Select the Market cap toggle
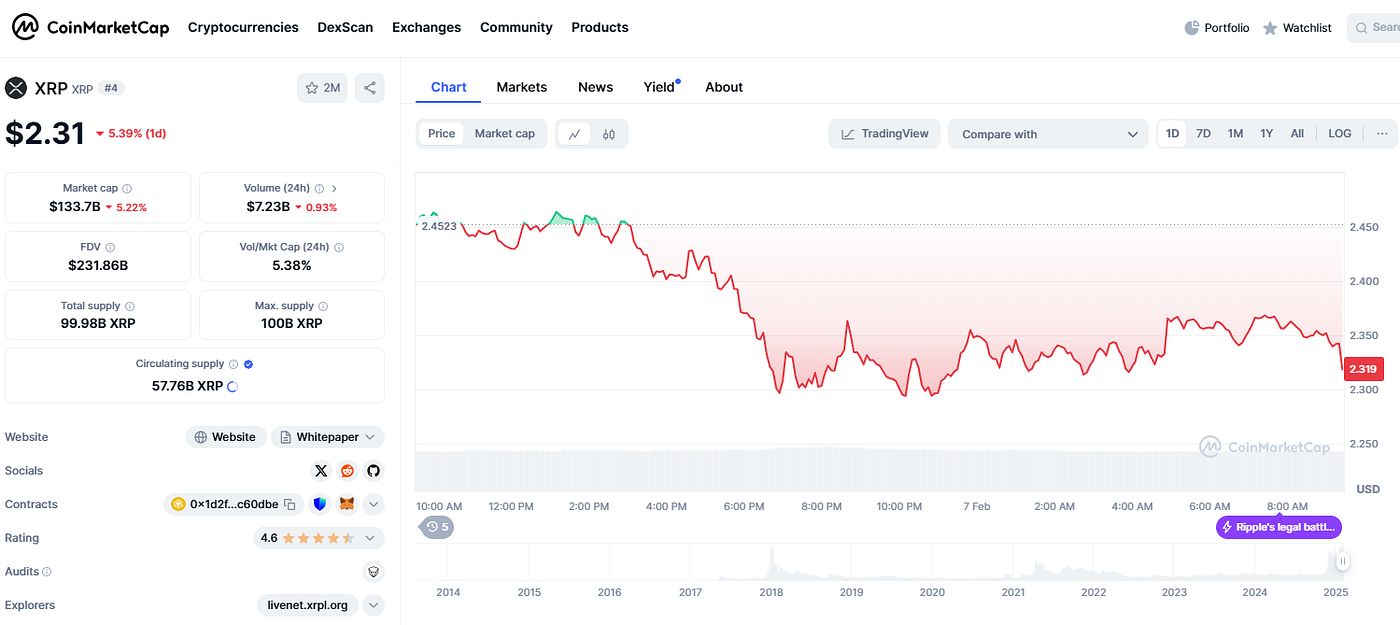 pos(505,134)
